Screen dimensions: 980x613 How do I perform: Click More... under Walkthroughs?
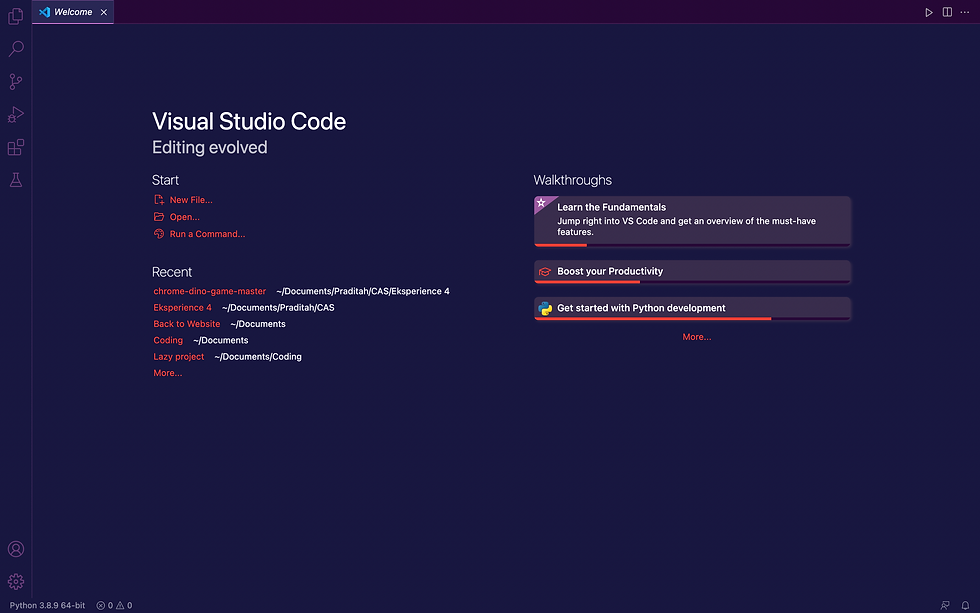[x=697, y=337]
